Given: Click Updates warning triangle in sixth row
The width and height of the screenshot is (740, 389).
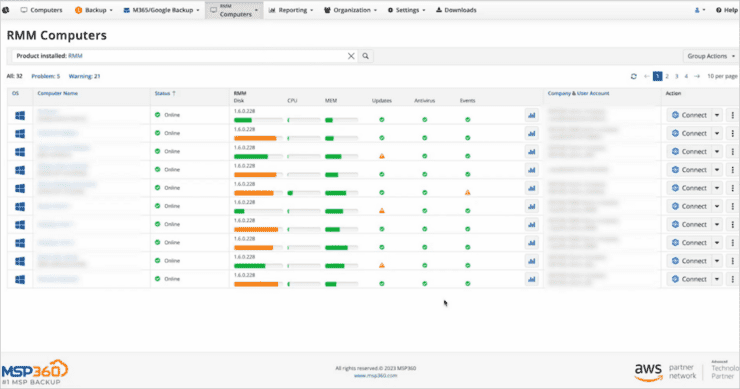Looking at the screenshot, I should tap(382, 211).
